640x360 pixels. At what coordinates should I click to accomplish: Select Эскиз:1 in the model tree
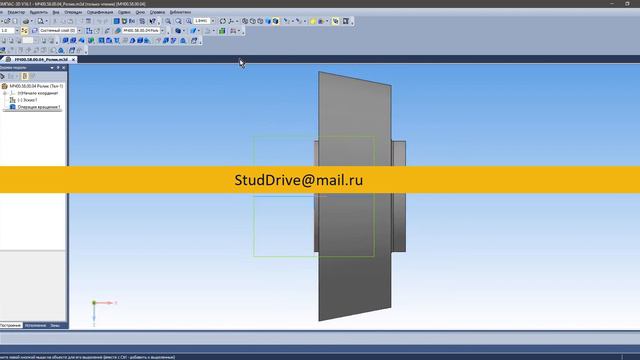pos(27,100)
